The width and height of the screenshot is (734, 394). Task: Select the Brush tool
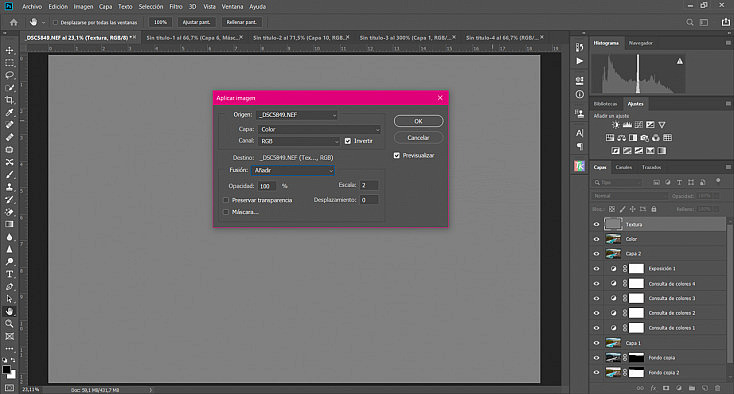click(x=9, y=175)
